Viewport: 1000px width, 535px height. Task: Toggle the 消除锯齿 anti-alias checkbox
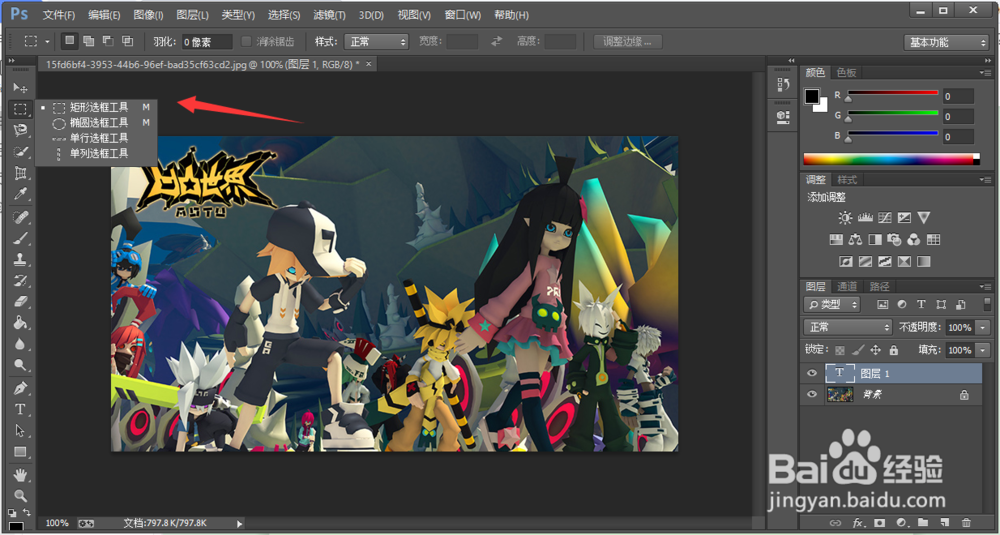coord(247,41)
